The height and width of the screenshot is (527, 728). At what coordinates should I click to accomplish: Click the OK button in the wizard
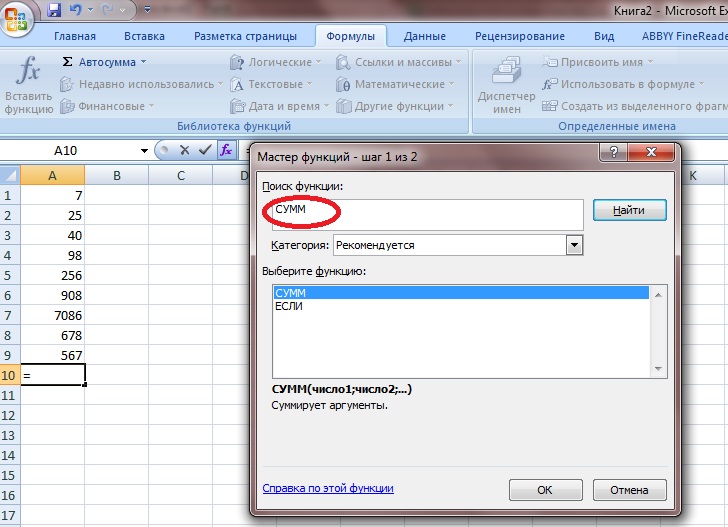[545, 490]
